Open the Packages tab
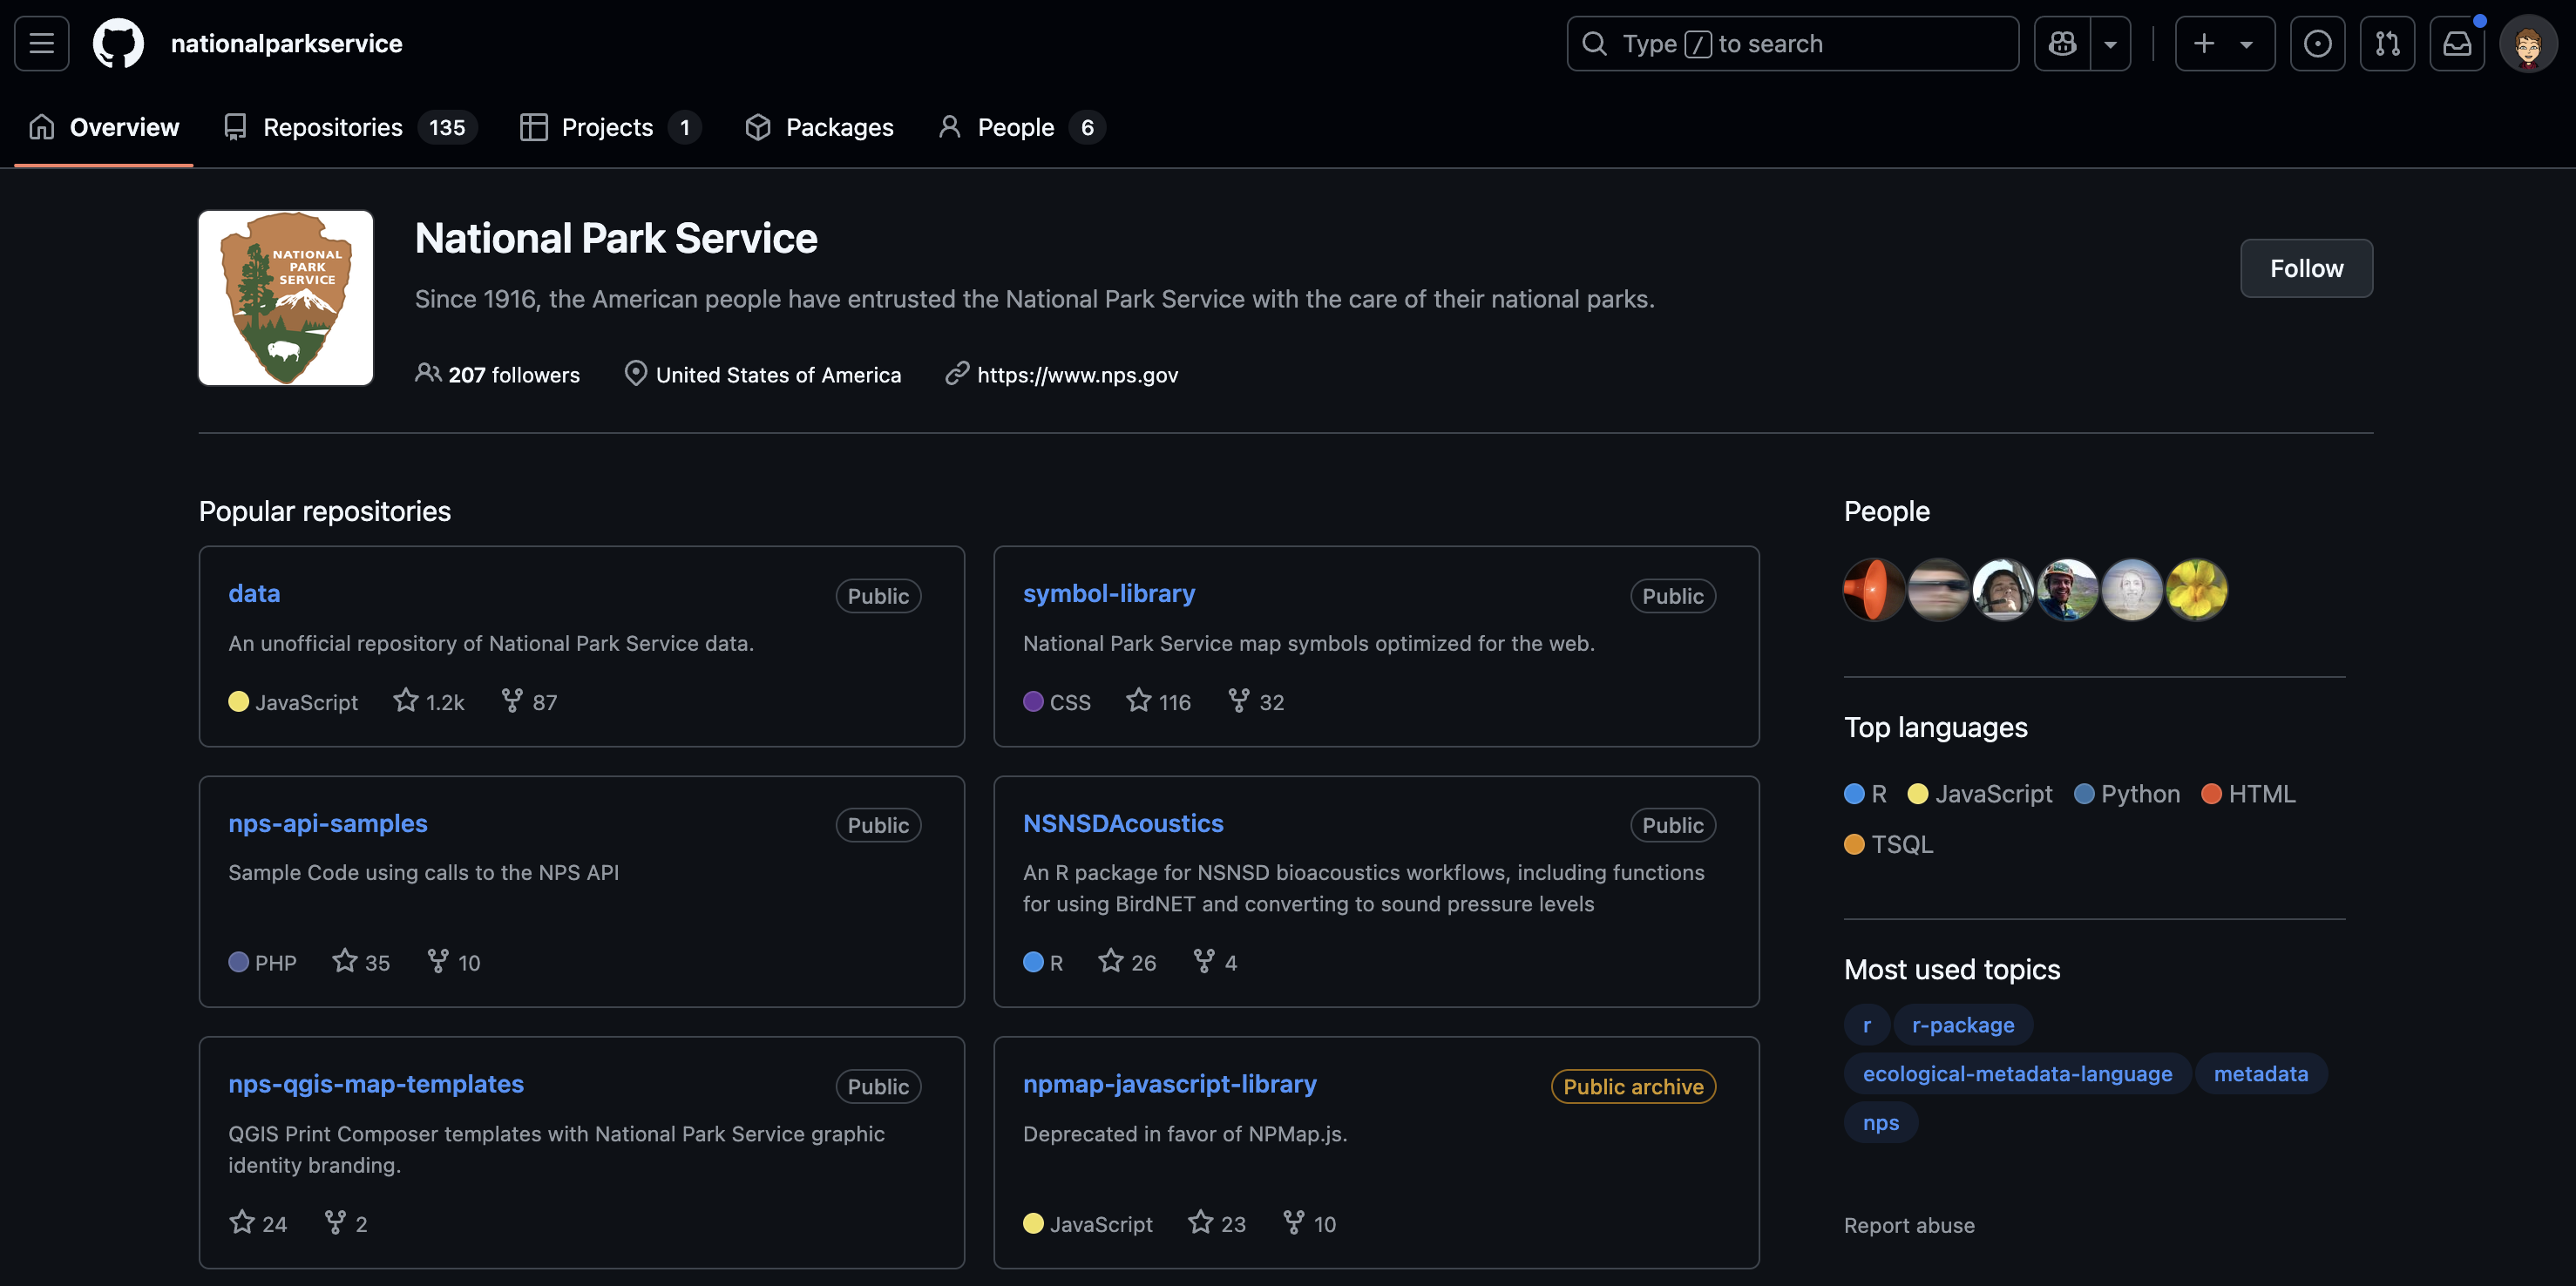The height and width of the screenshot is (1286, 2576). 819,127
